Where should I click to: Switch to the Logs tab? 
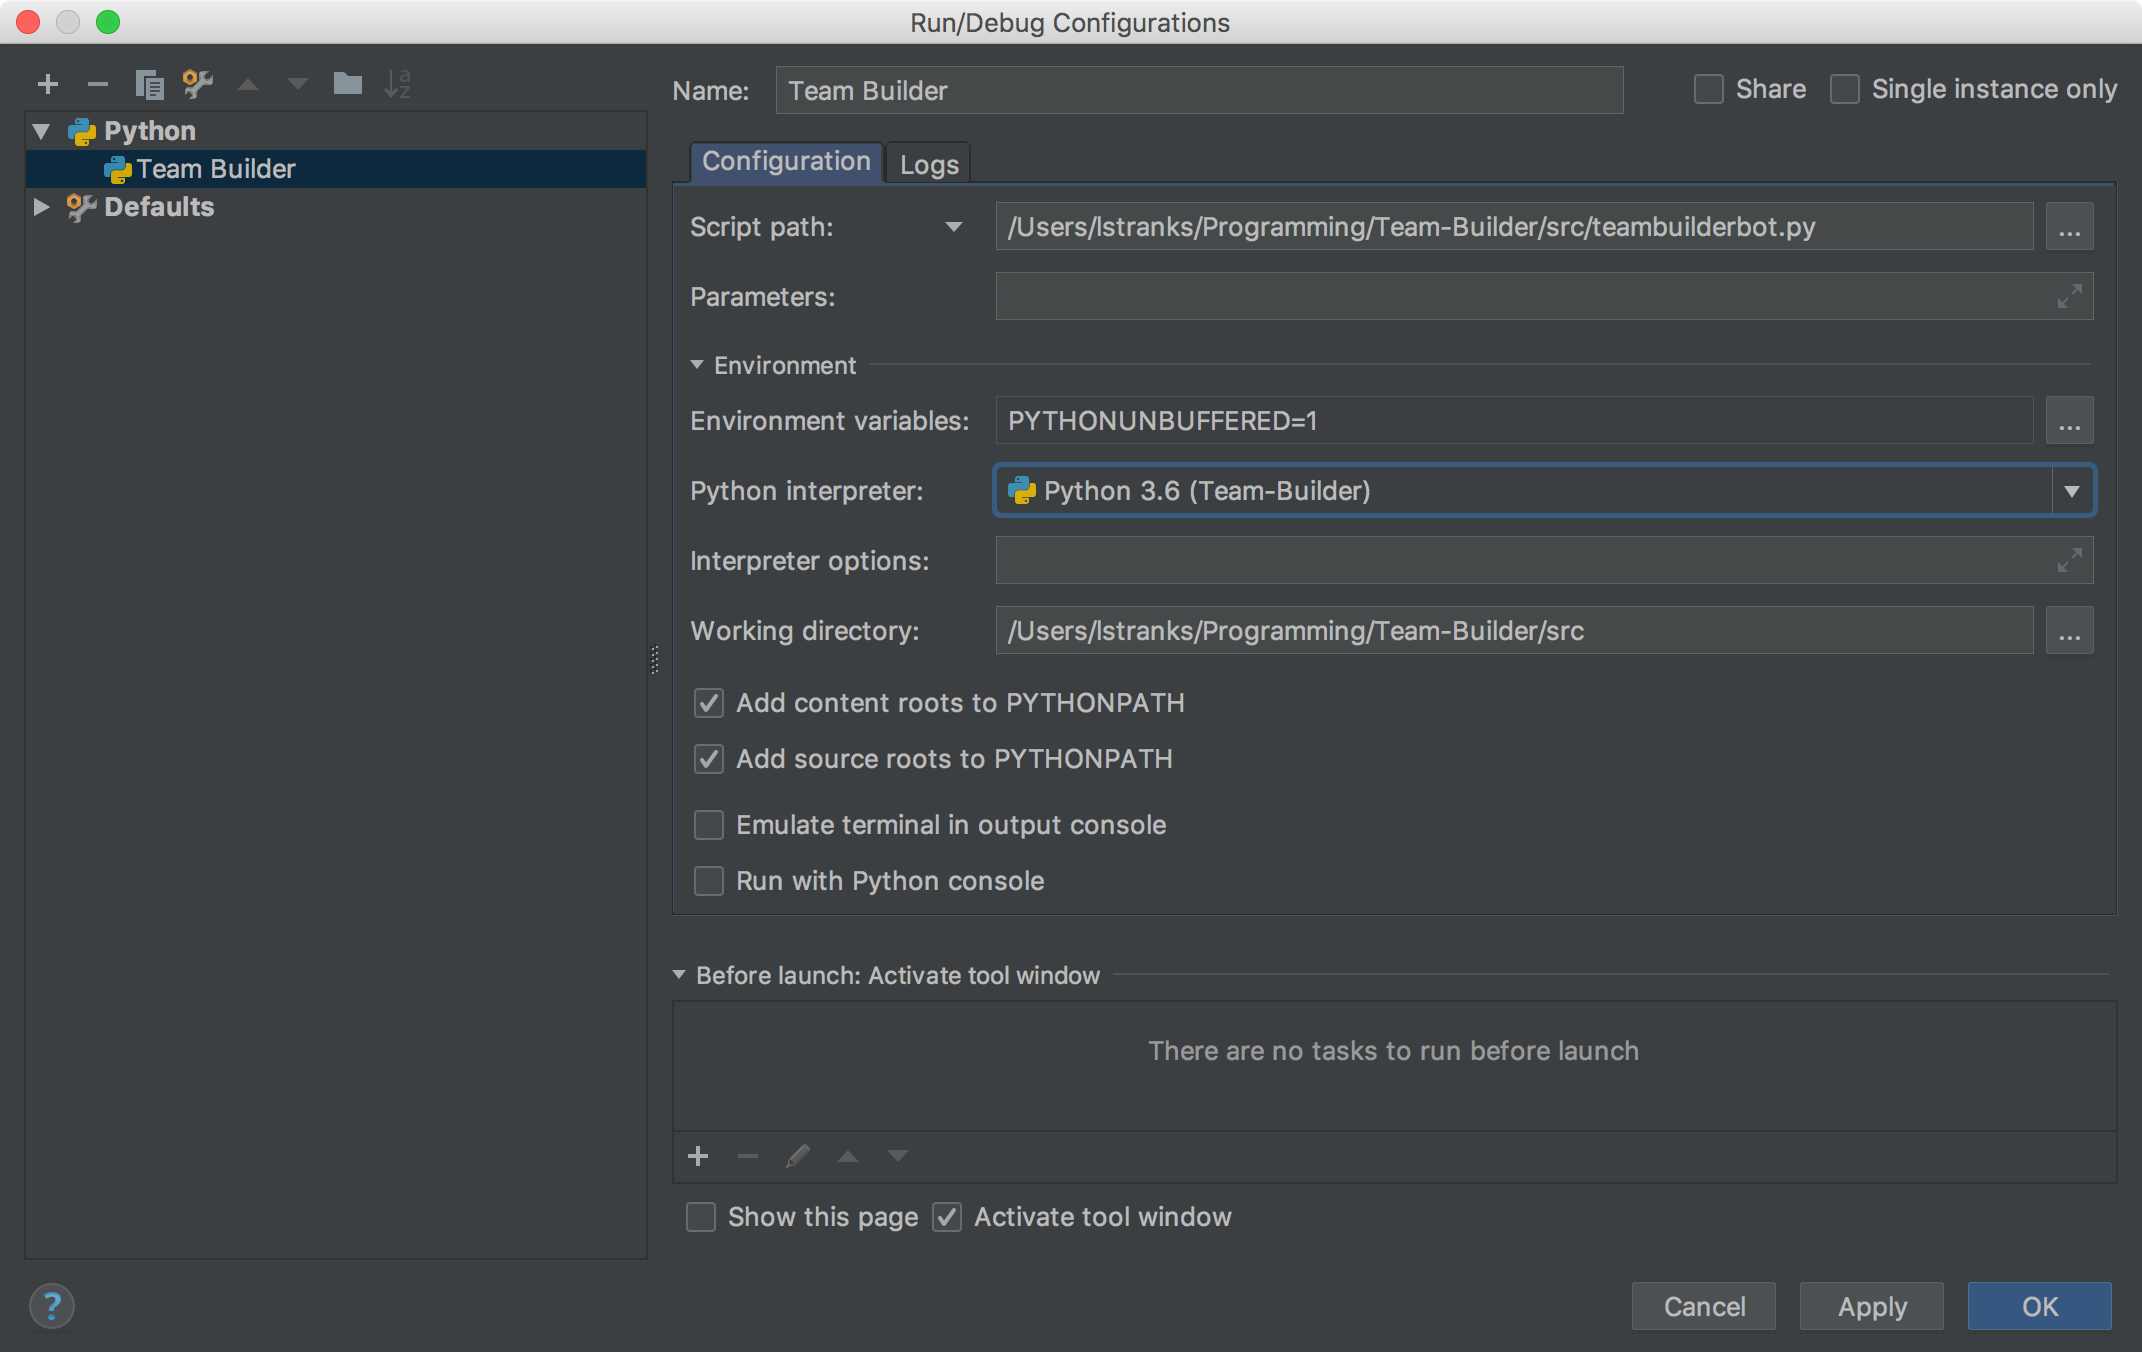[928, 163]
